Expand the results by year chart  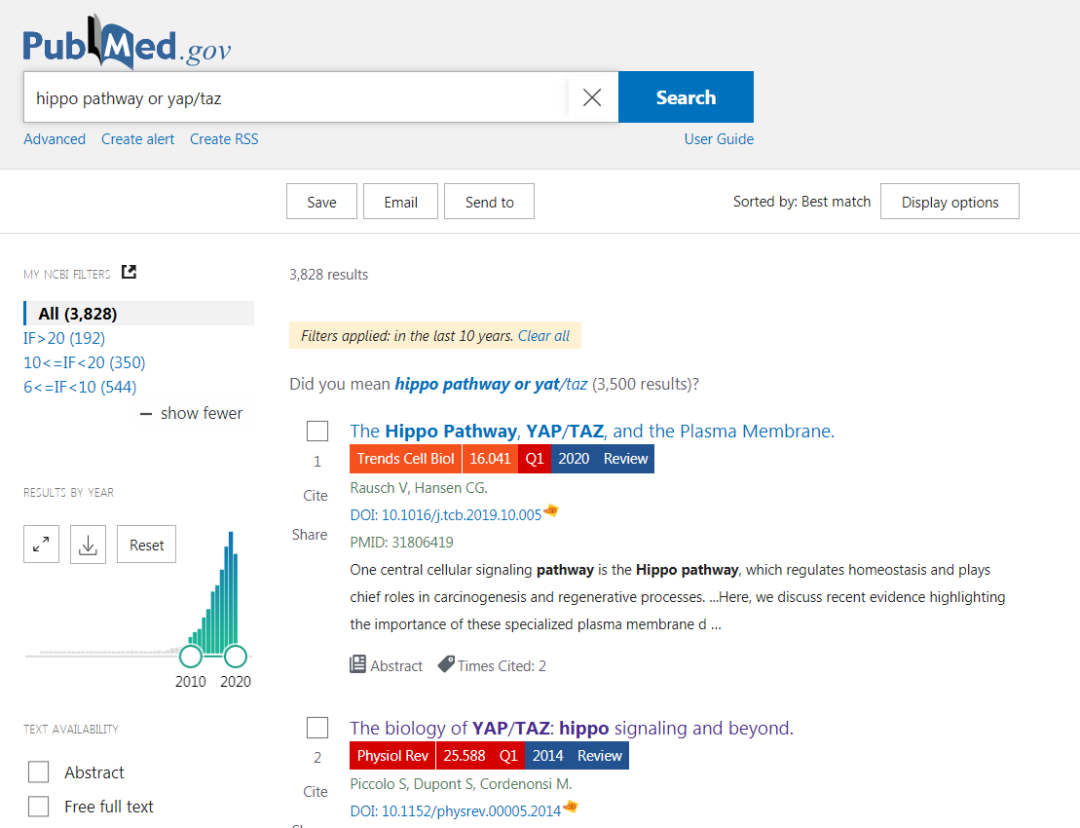click(41, 545)
